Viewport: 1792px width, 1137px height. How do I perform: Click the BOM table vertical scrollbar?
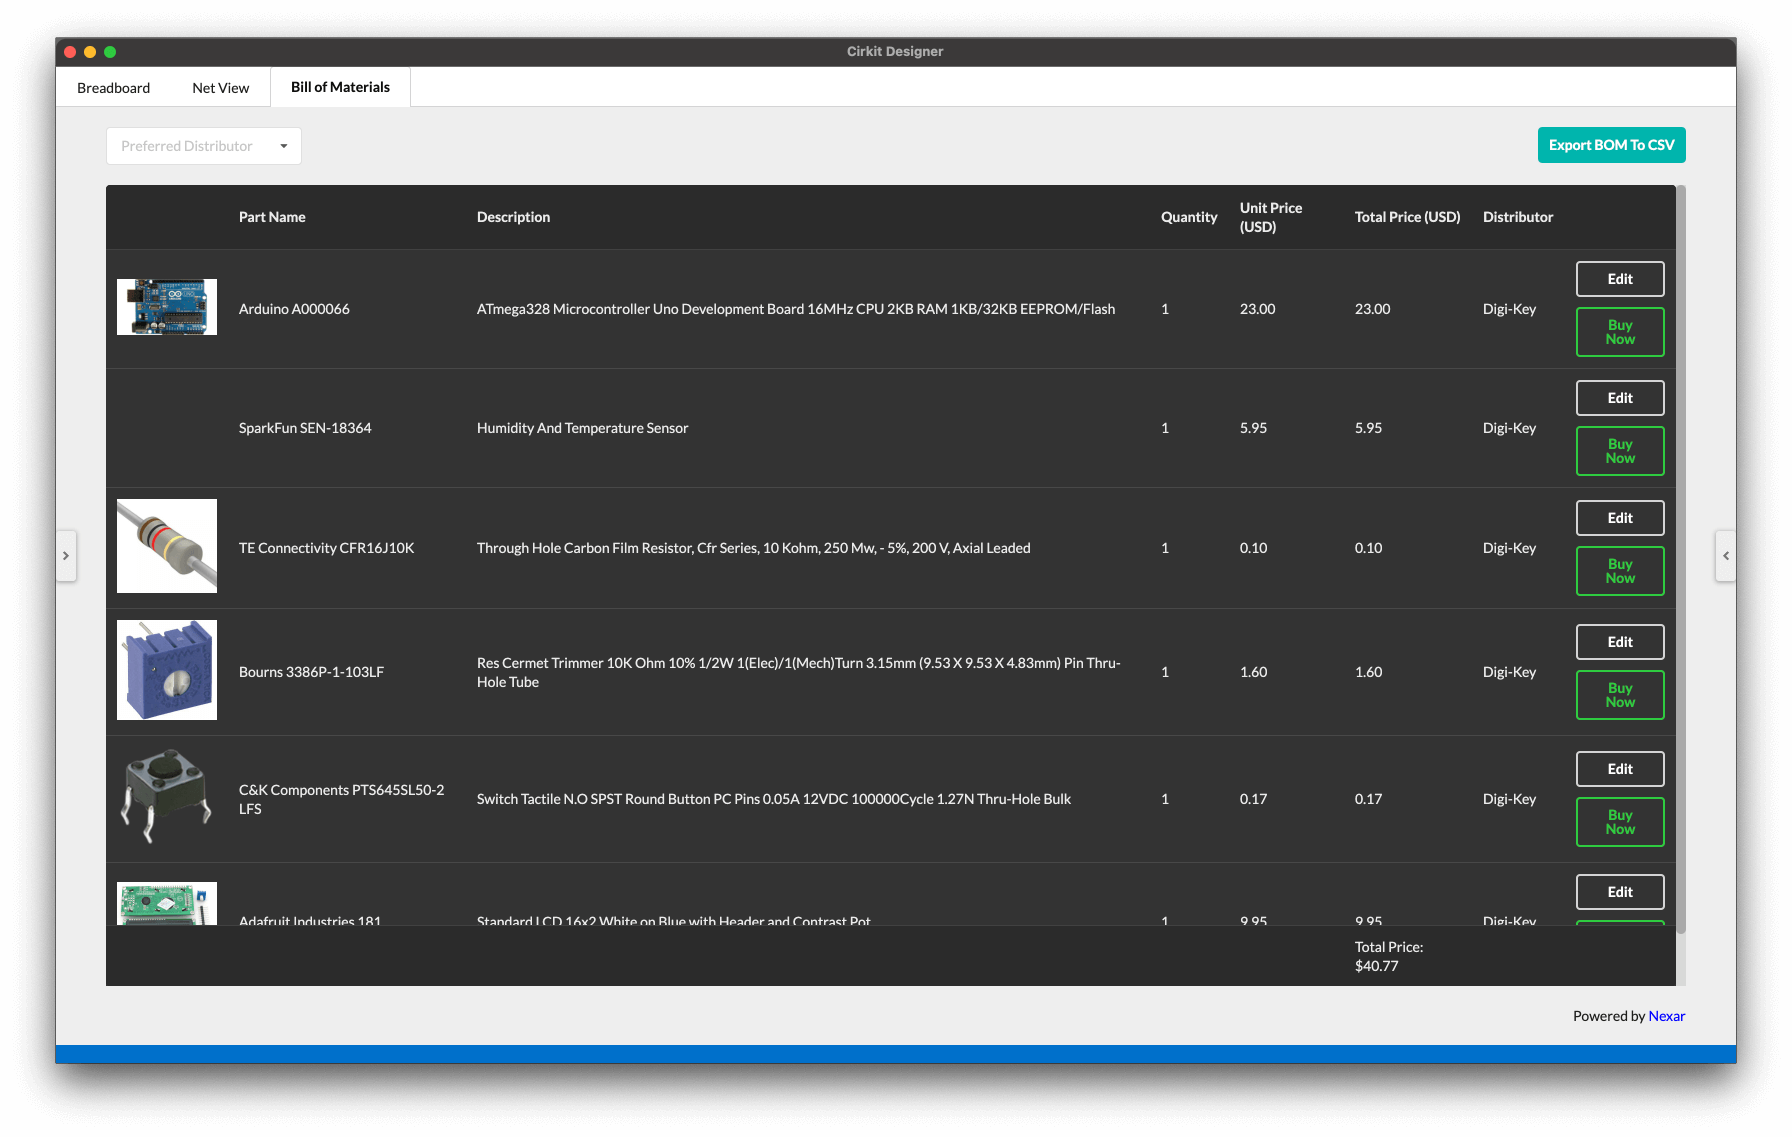point(1681,558)
